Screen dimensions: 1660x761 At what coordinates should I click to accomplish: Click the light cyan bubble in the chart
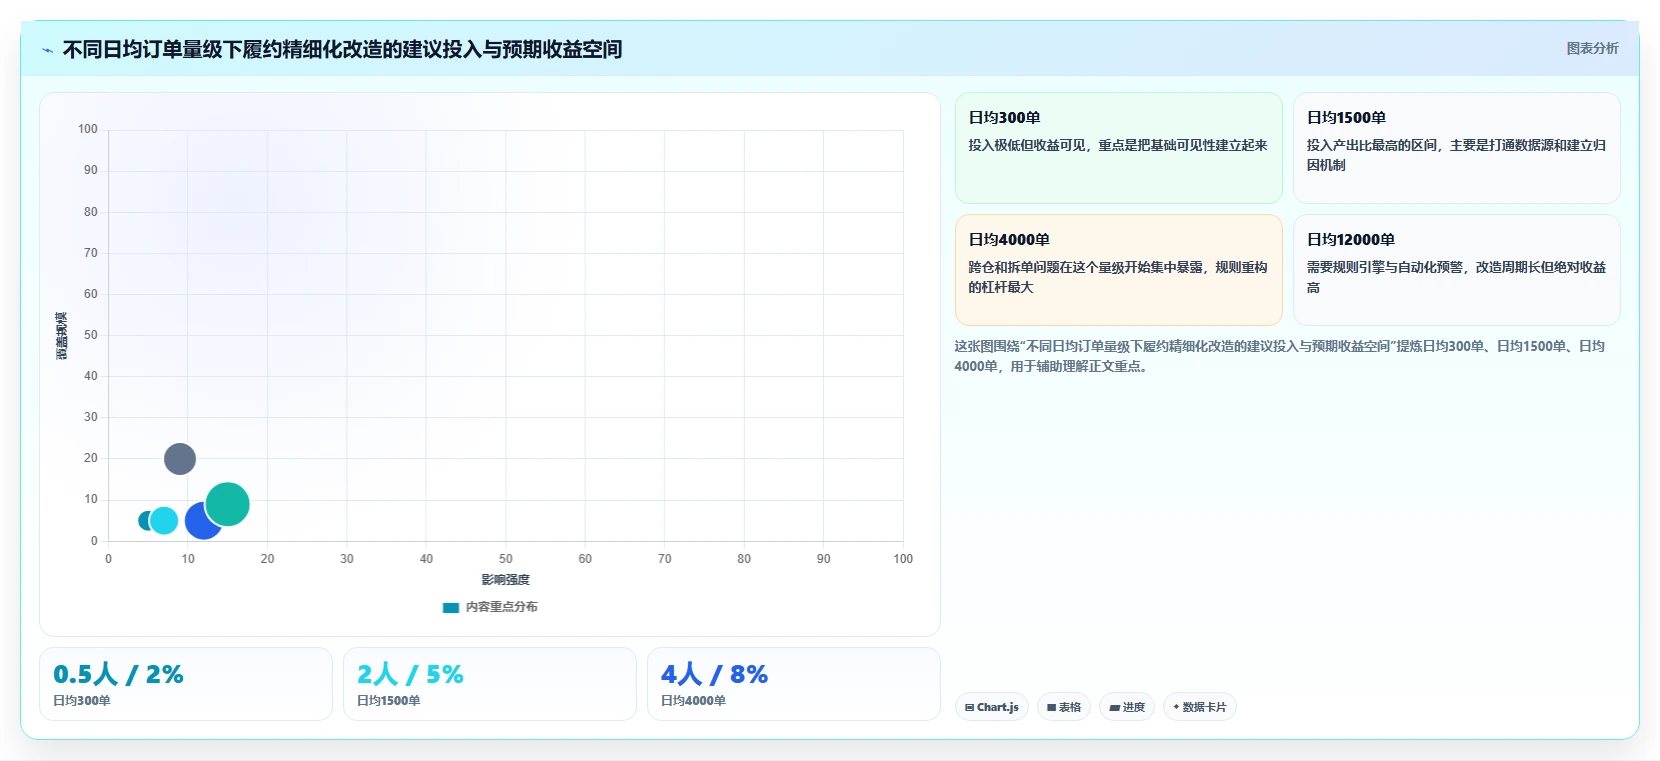164,520
